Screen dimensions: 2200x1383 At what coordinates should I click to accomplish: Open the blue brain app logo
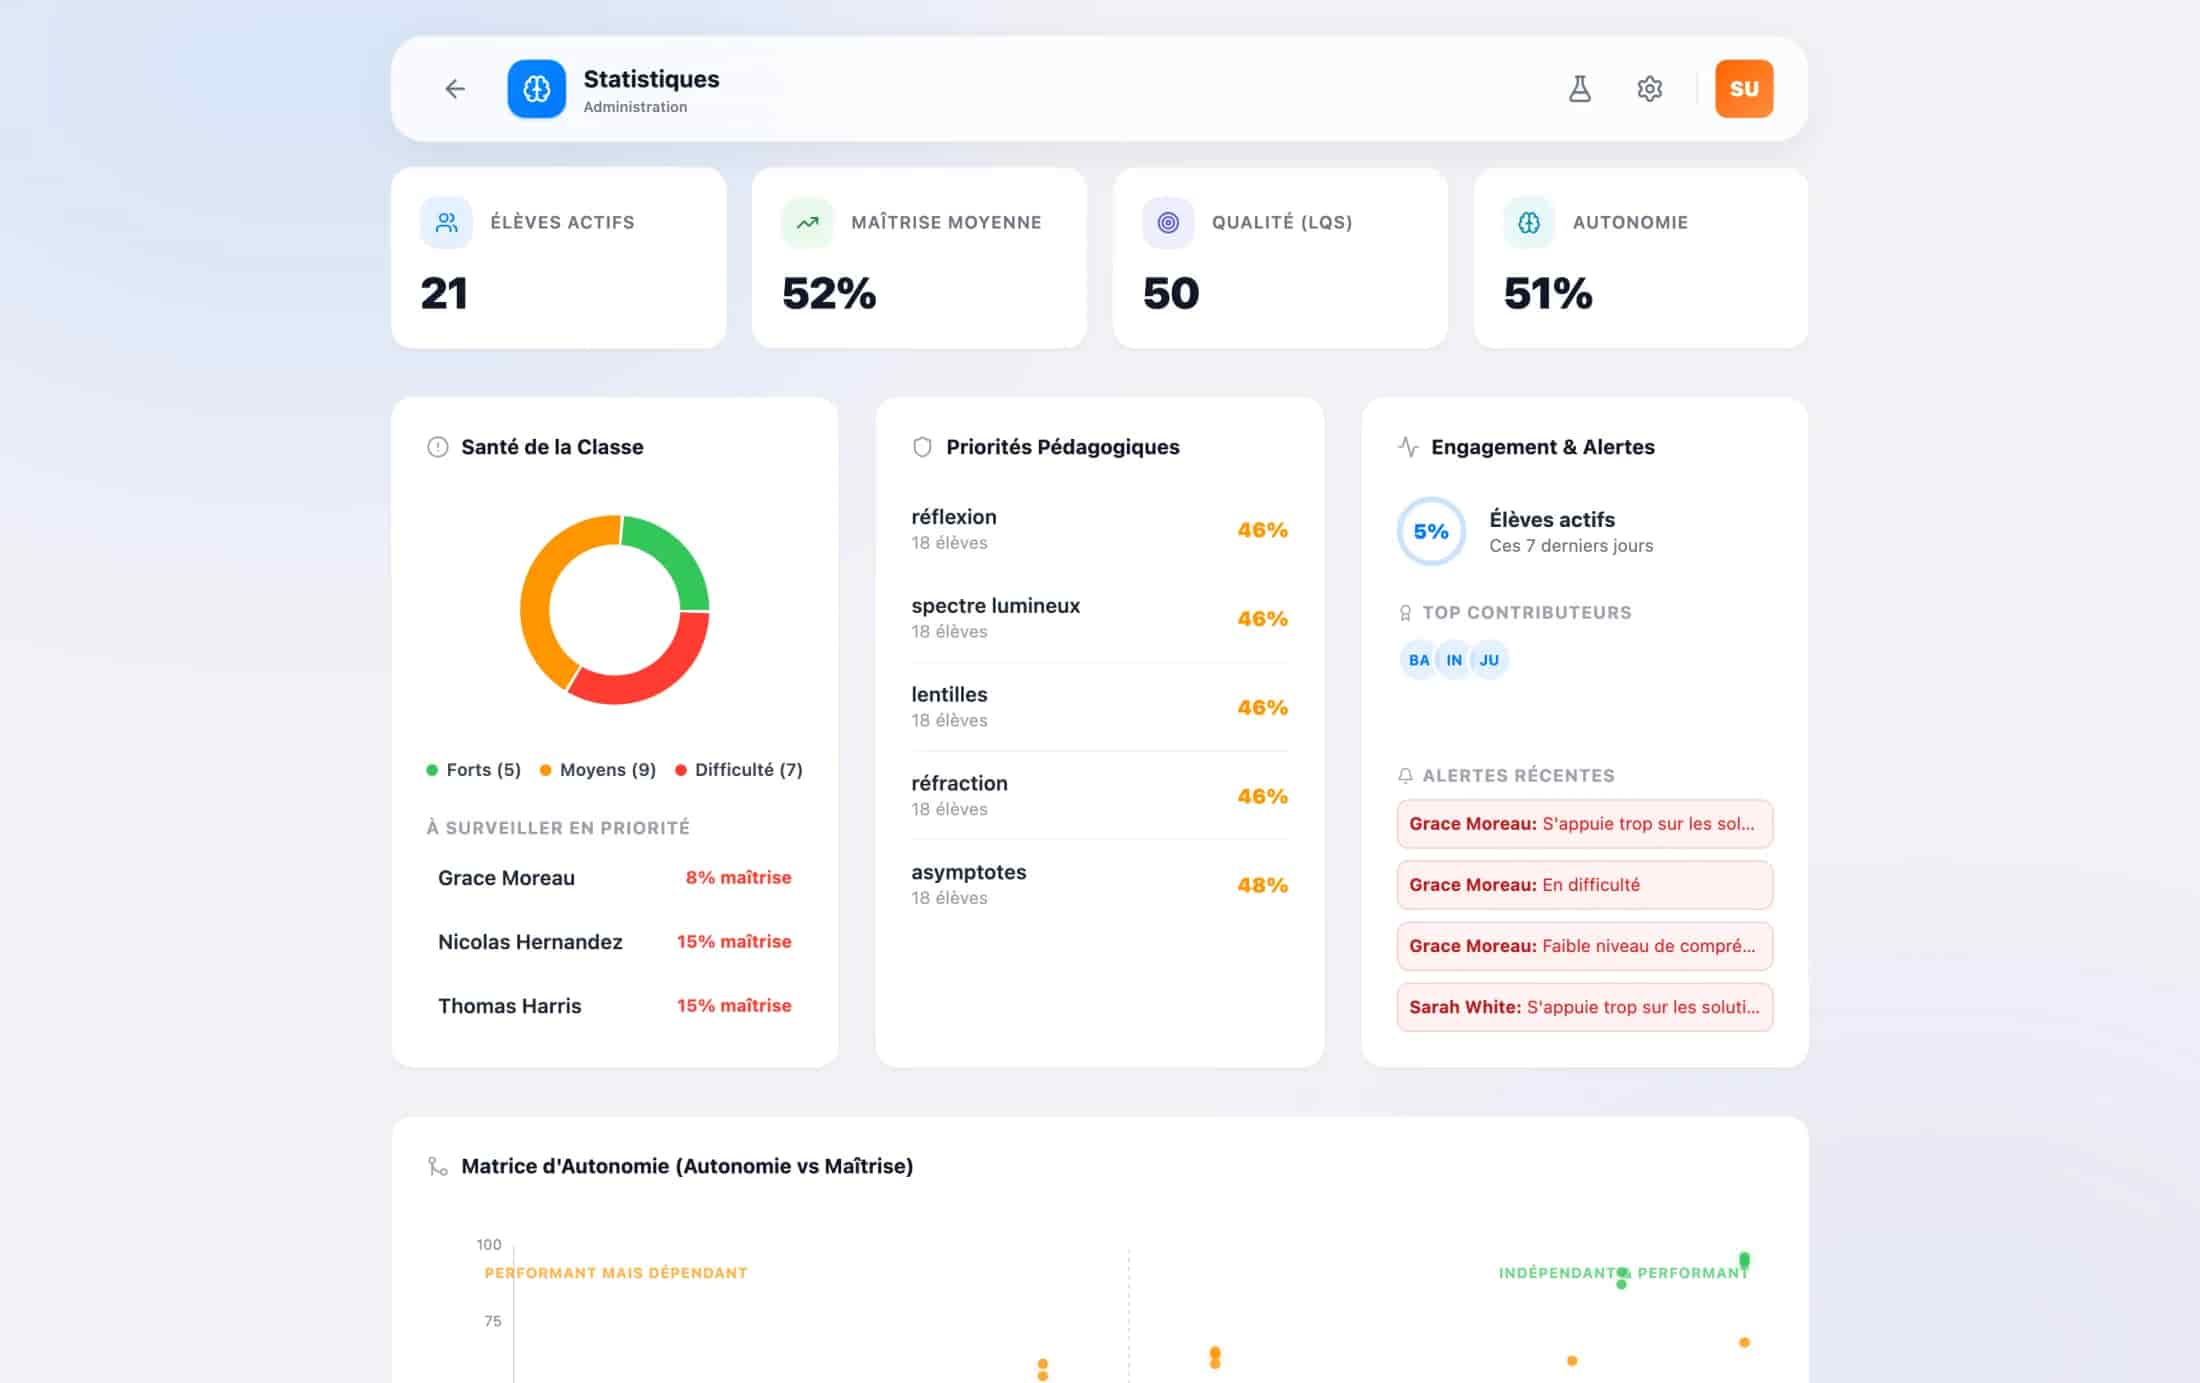point(536,89)
